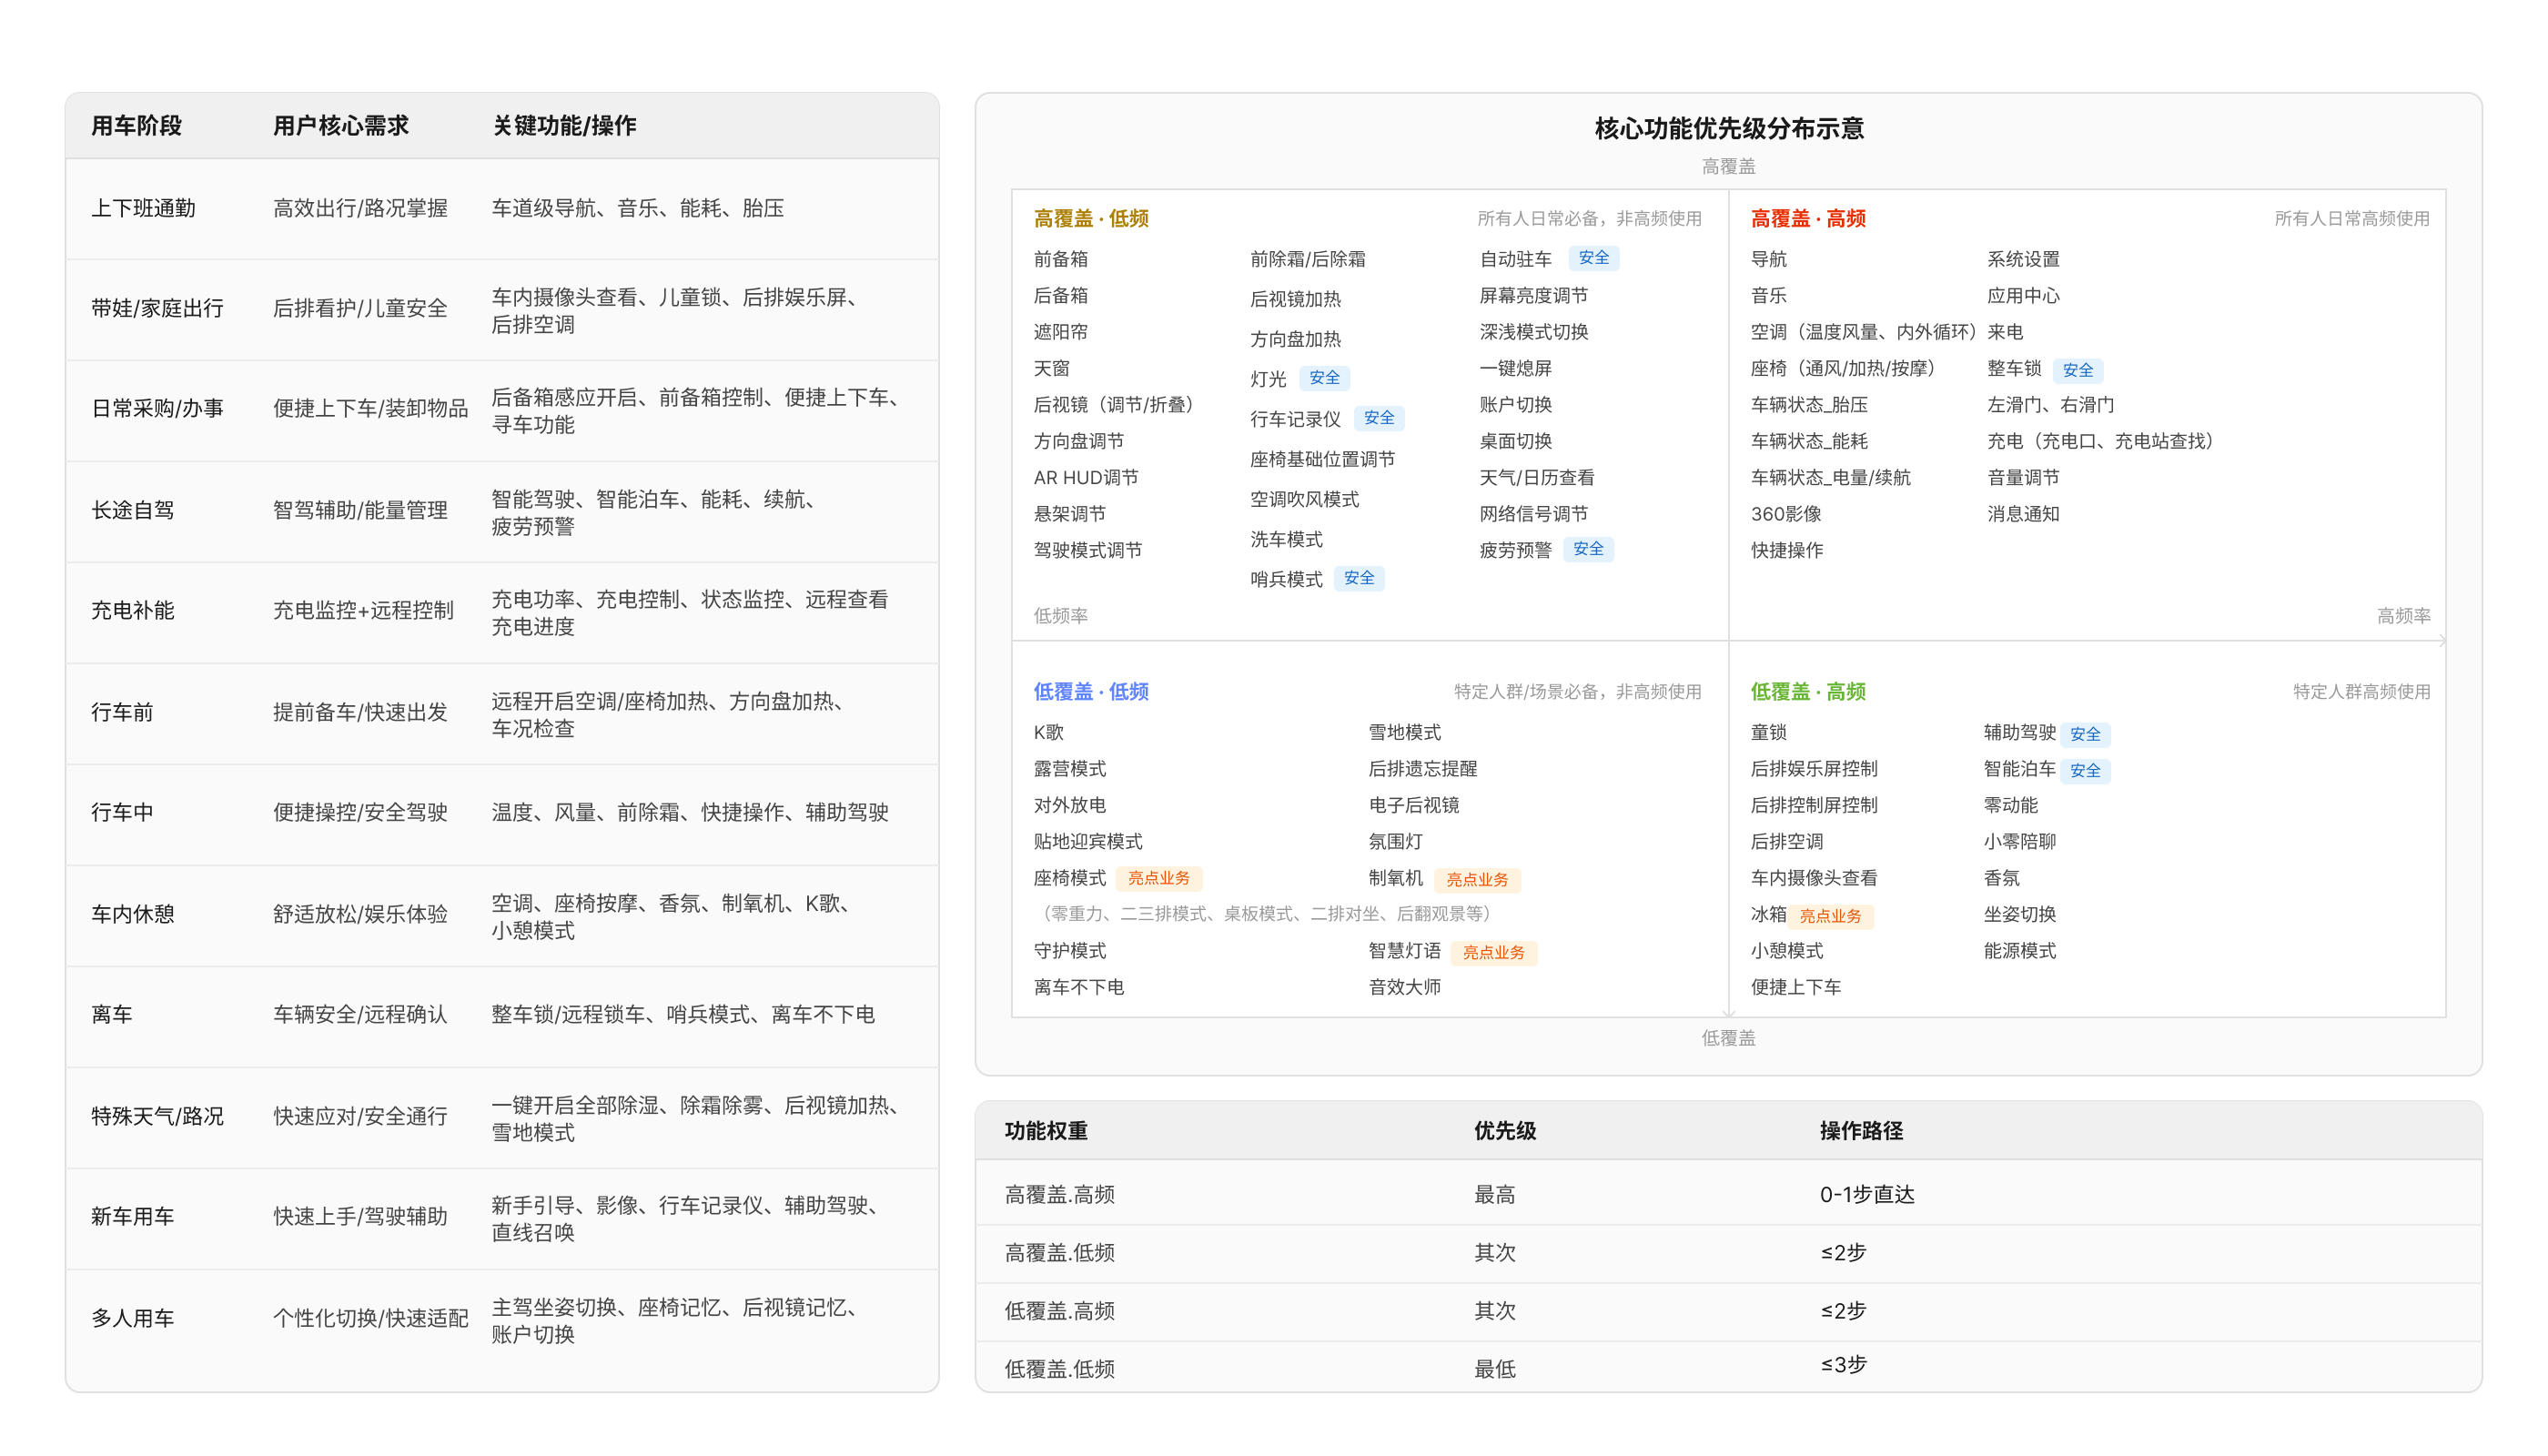Select the AR HUD调节 item
2548x1456 pixels.
click(1086, 477)
